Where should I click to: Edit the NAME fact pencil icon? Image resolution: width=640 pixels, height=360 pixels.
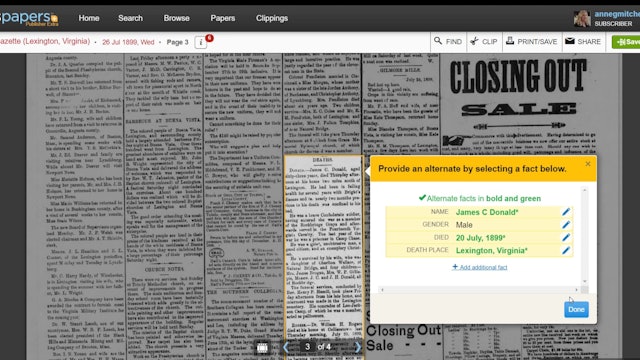(566, 212)
